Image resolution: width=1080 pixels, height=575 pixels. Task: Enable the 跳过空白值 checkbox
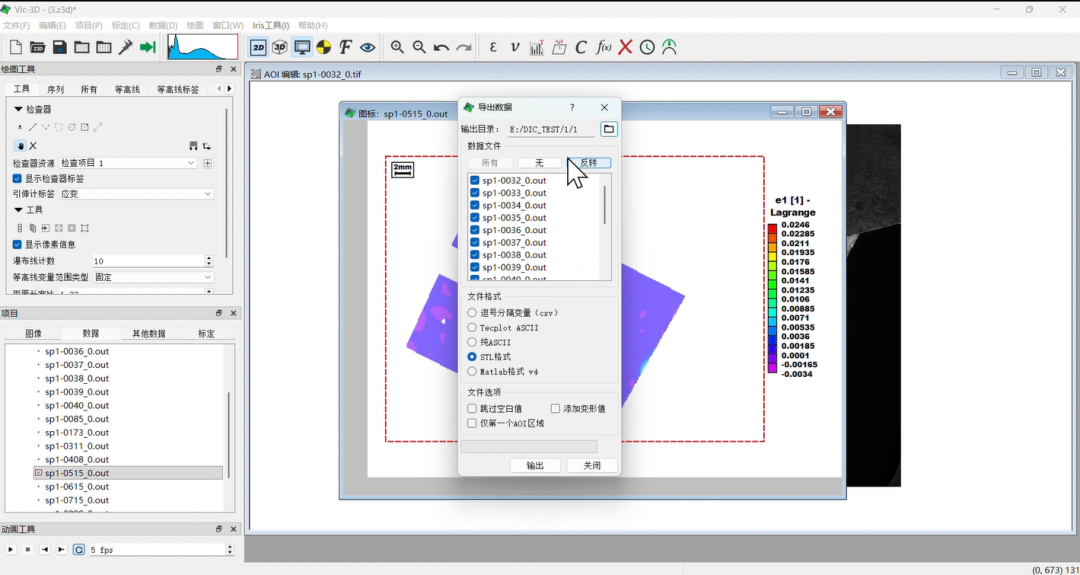pos(473,409)
